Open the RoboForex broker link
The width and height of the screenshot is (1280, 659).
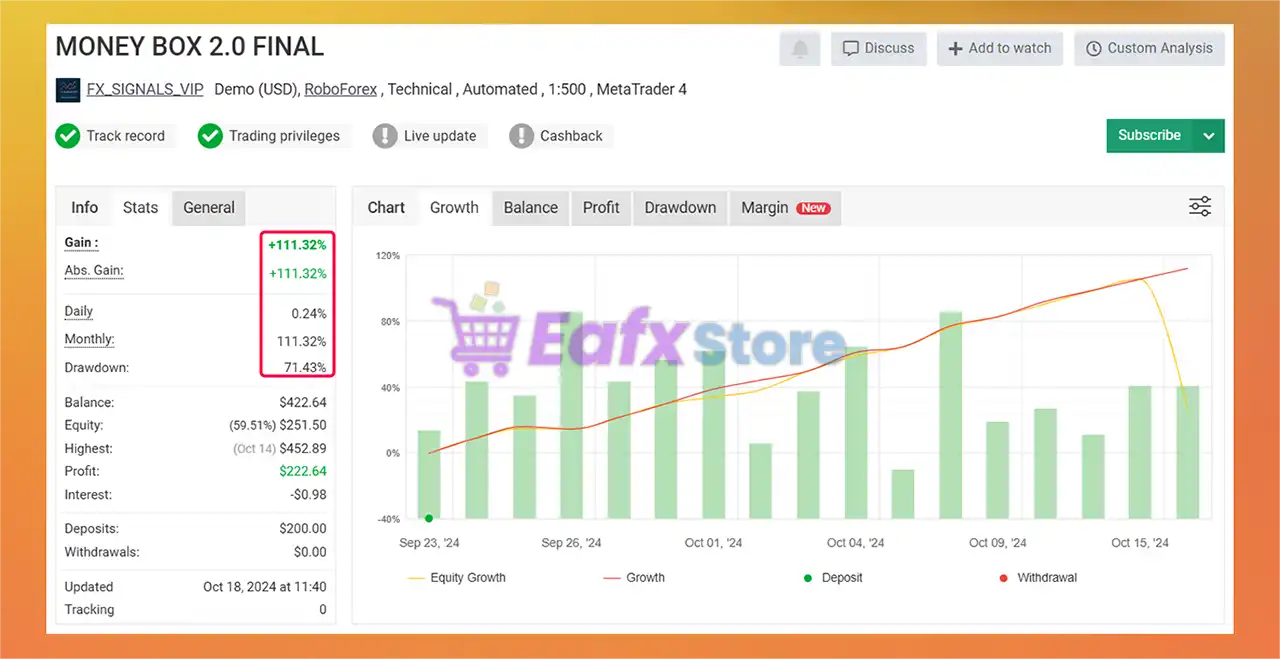pos(341,89)
